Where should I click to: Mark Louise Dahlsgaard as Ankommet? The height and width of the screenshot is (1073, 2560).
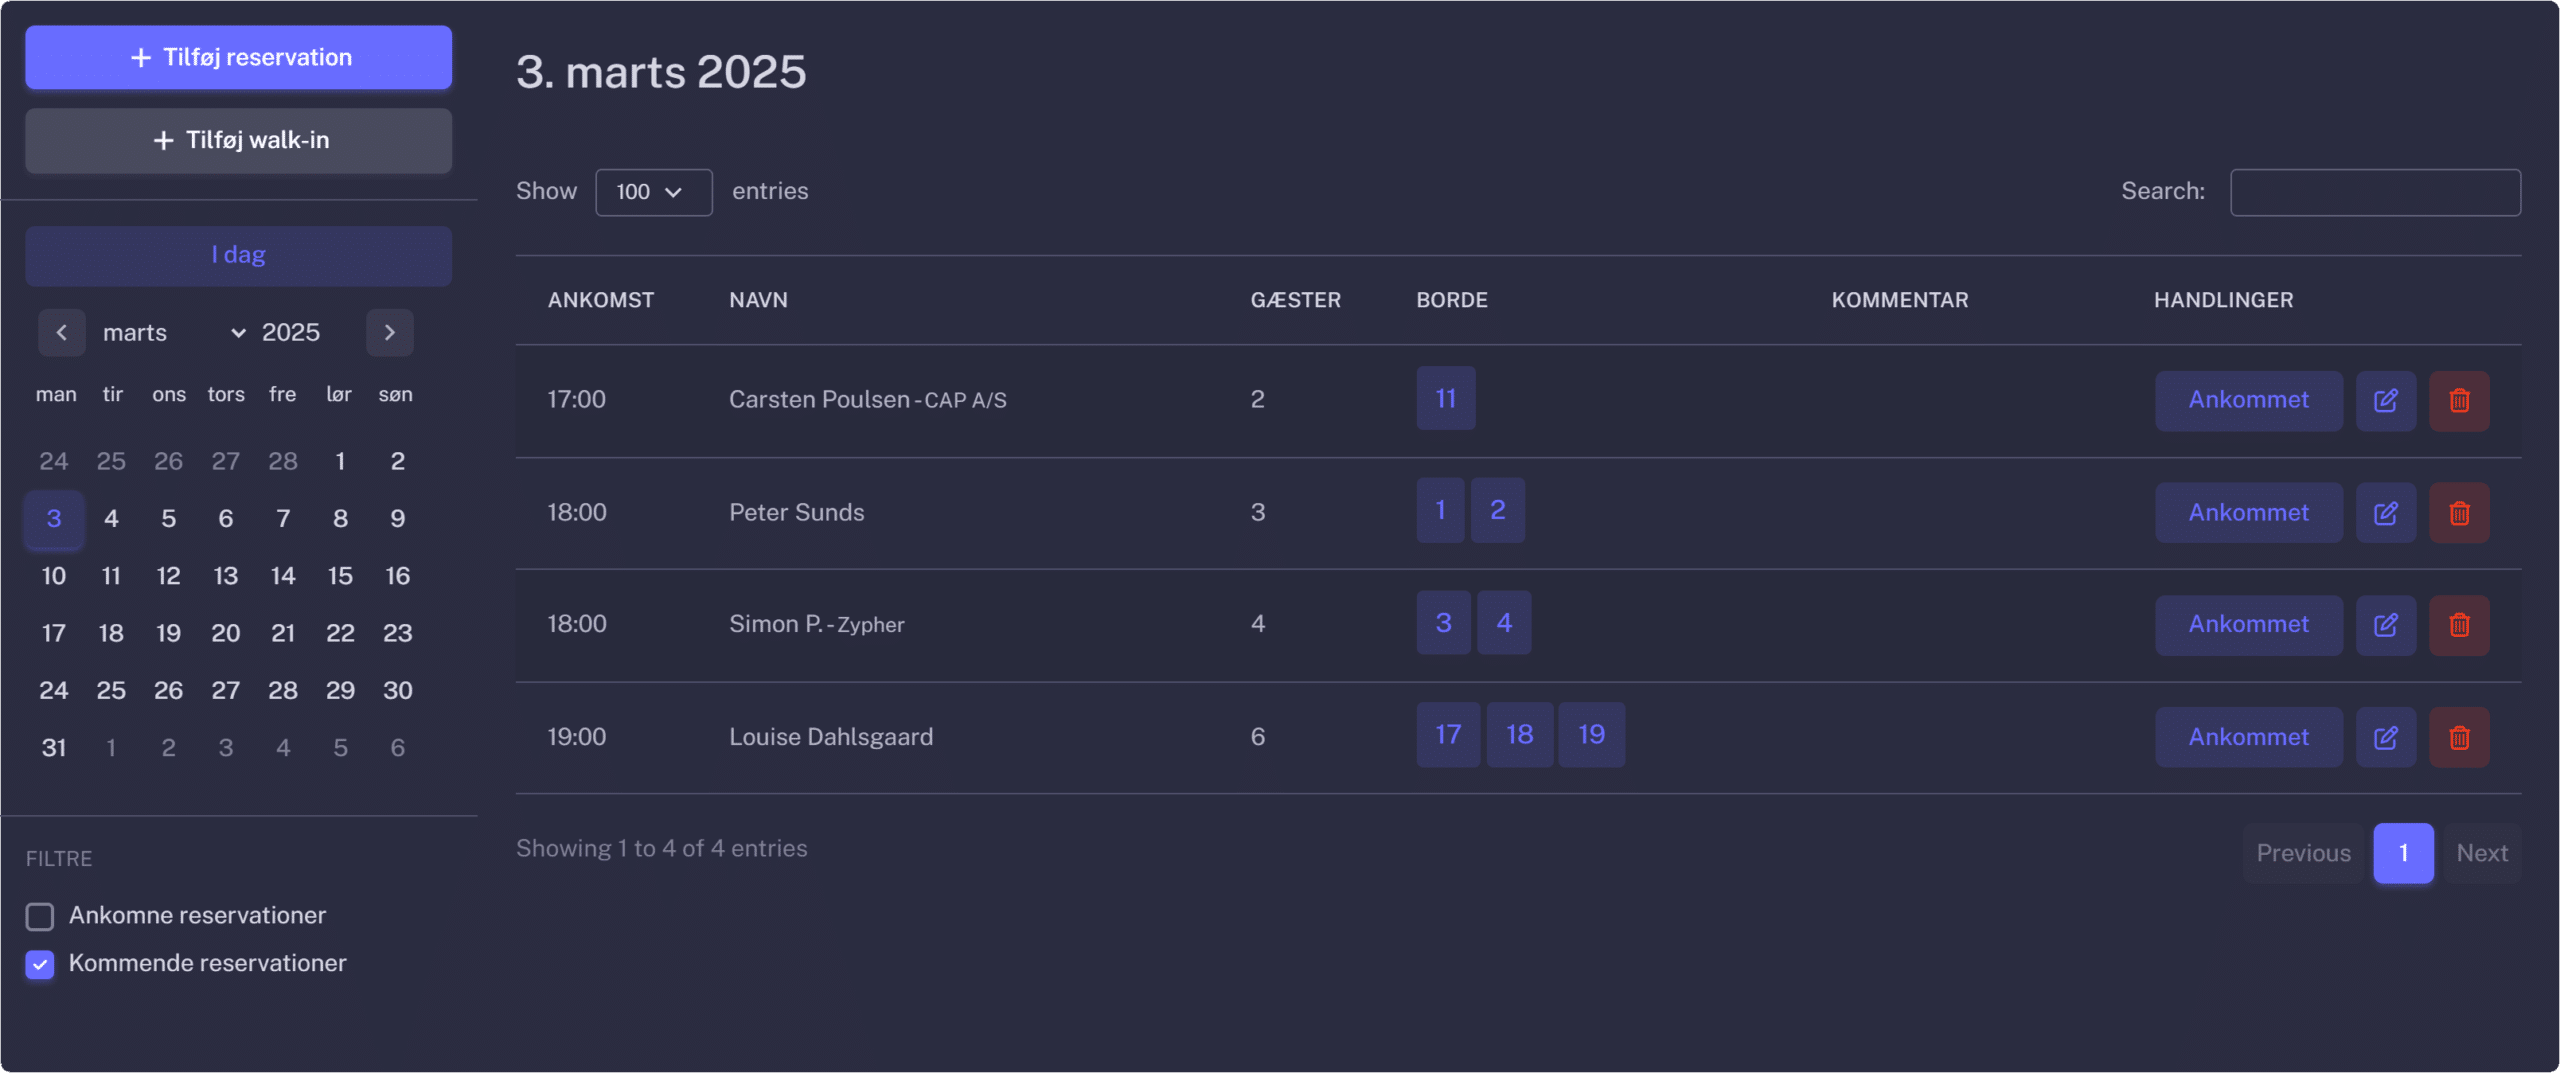[2248, 737]
